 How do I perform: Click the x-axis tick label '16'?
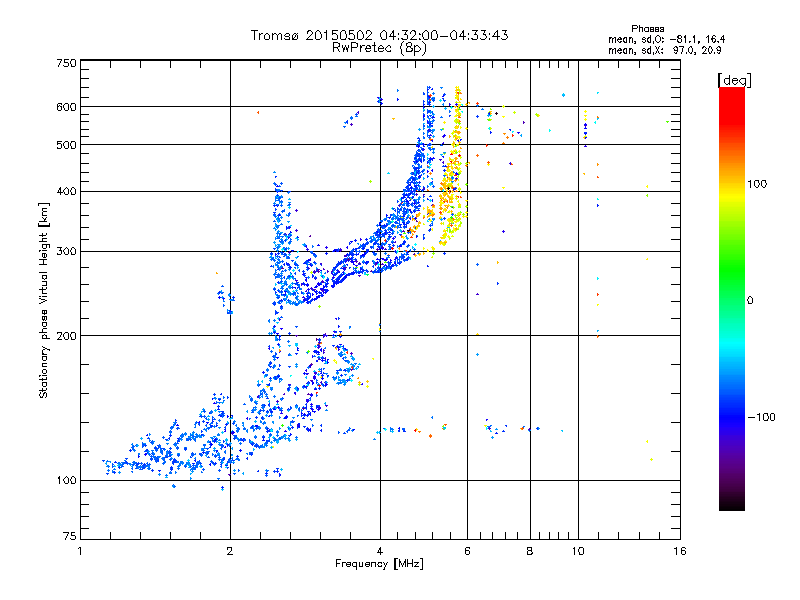680,551
